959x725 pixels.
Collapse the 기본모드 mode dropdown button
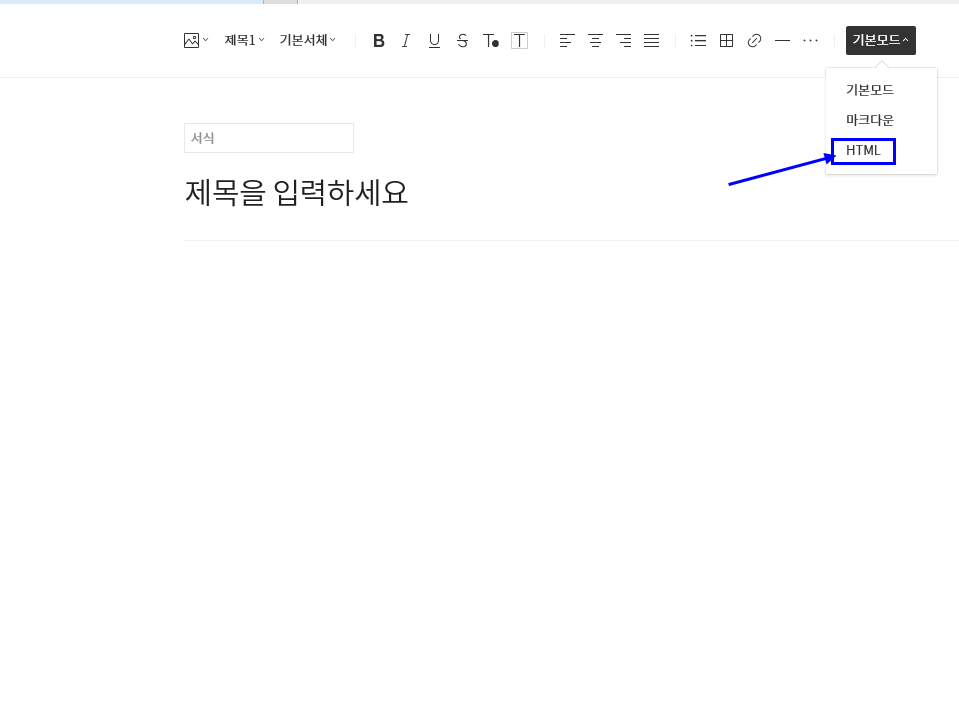(881, 40)
